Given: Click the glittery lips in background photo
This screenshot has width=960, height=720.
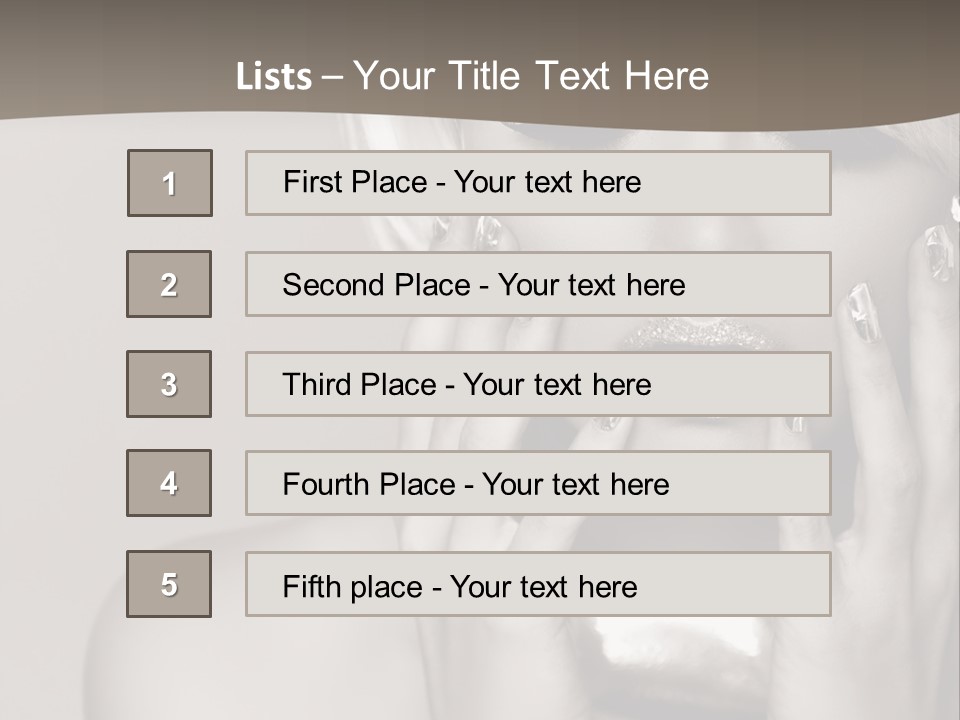Looking at the screenshot, I should coord(700,333).
